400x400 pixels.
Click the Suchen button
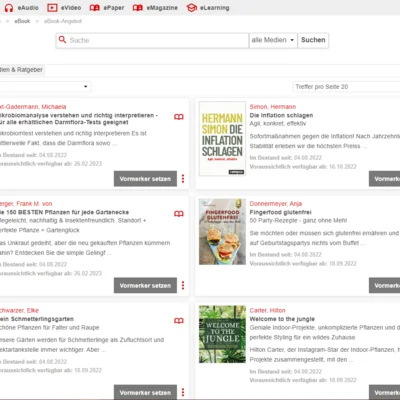[x=313, y=40]
